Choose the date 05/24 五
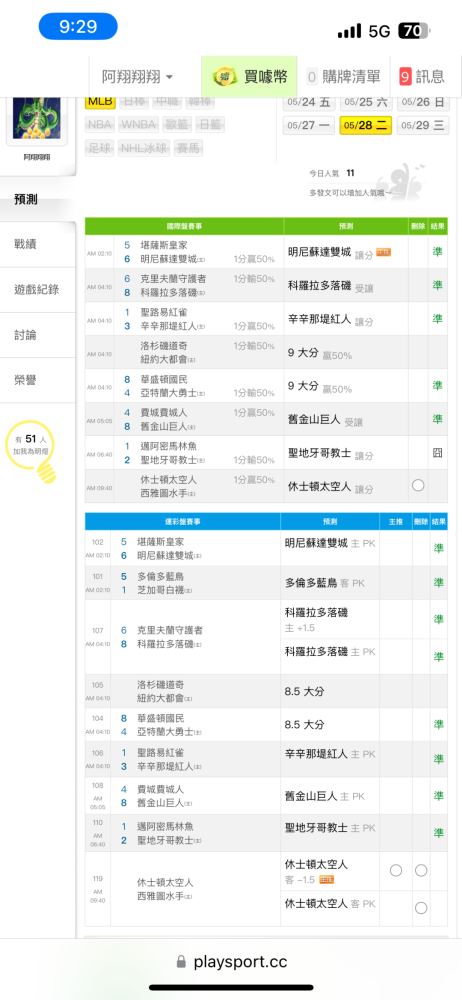The width and height of the screenshot is (462, 1000). 309,102
